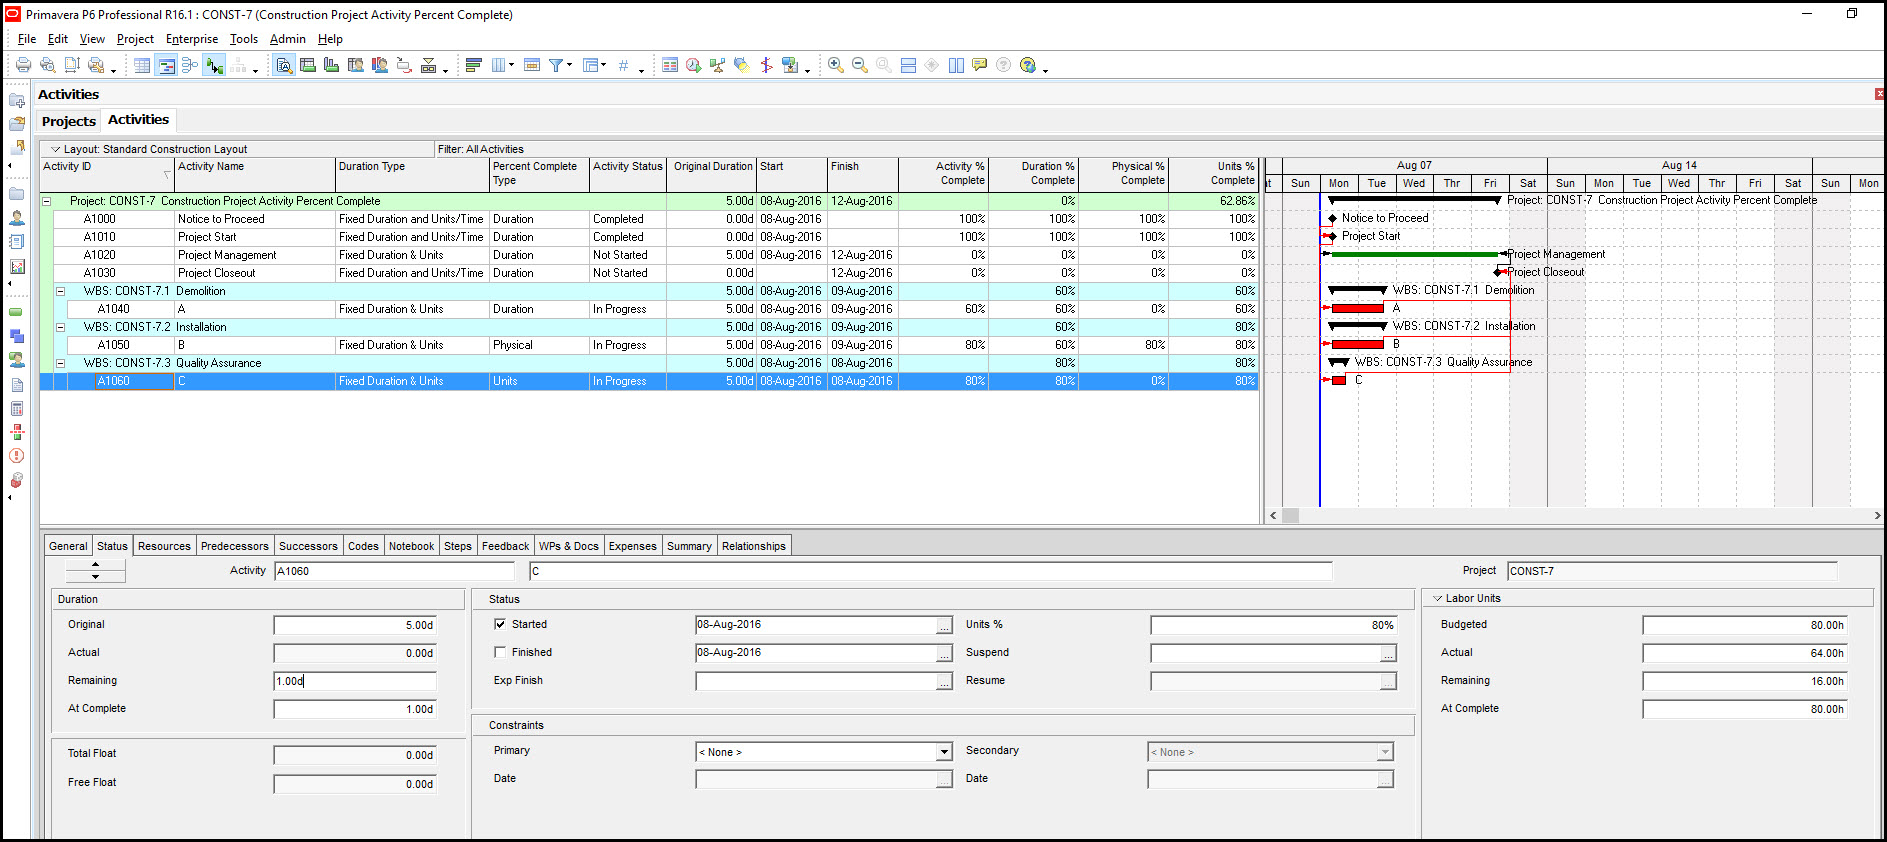Collapse the WBS CONST-7.2 Installation group
Image resolution: width=1887 pixels, height=842 pixels.
pos(60,327)
